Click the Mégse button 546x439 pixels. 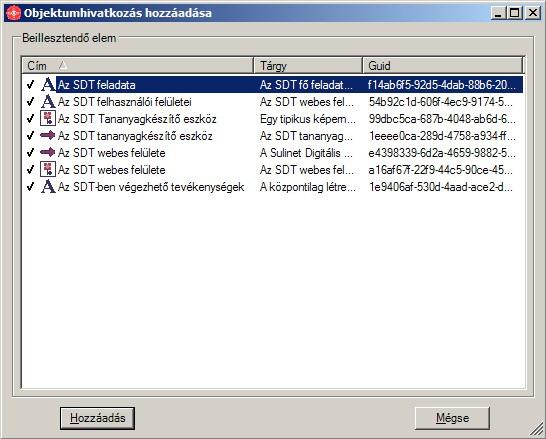(x=452, y=418)
